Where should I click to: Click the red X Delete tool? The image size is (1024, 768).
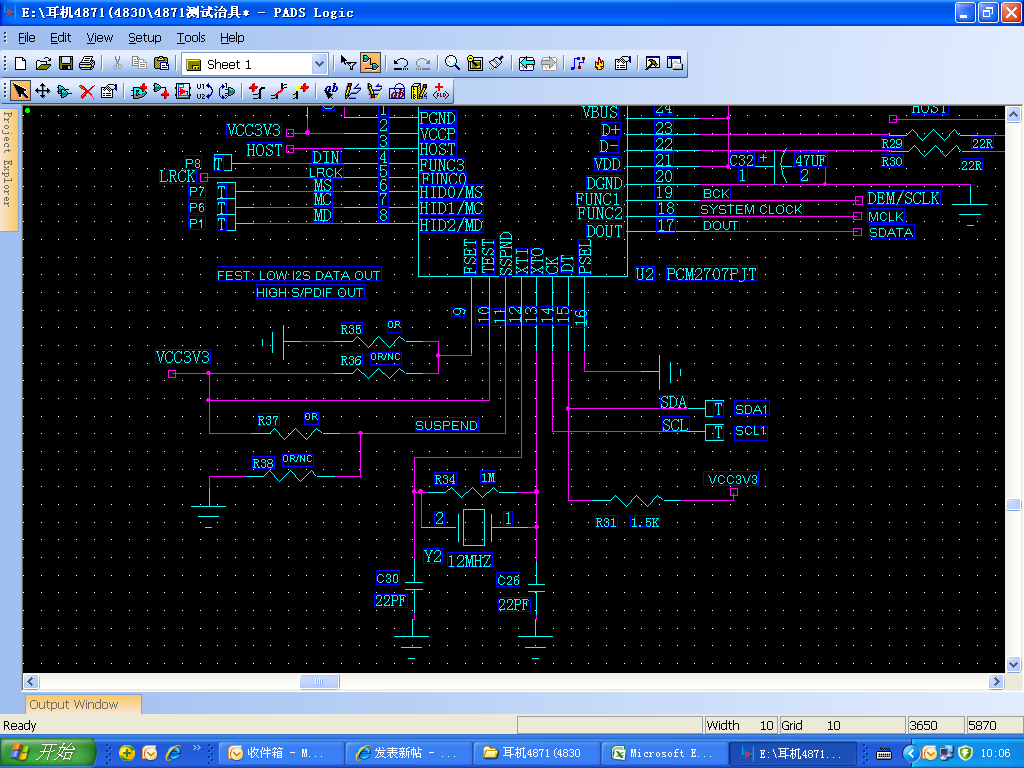(x=86, y=91)
